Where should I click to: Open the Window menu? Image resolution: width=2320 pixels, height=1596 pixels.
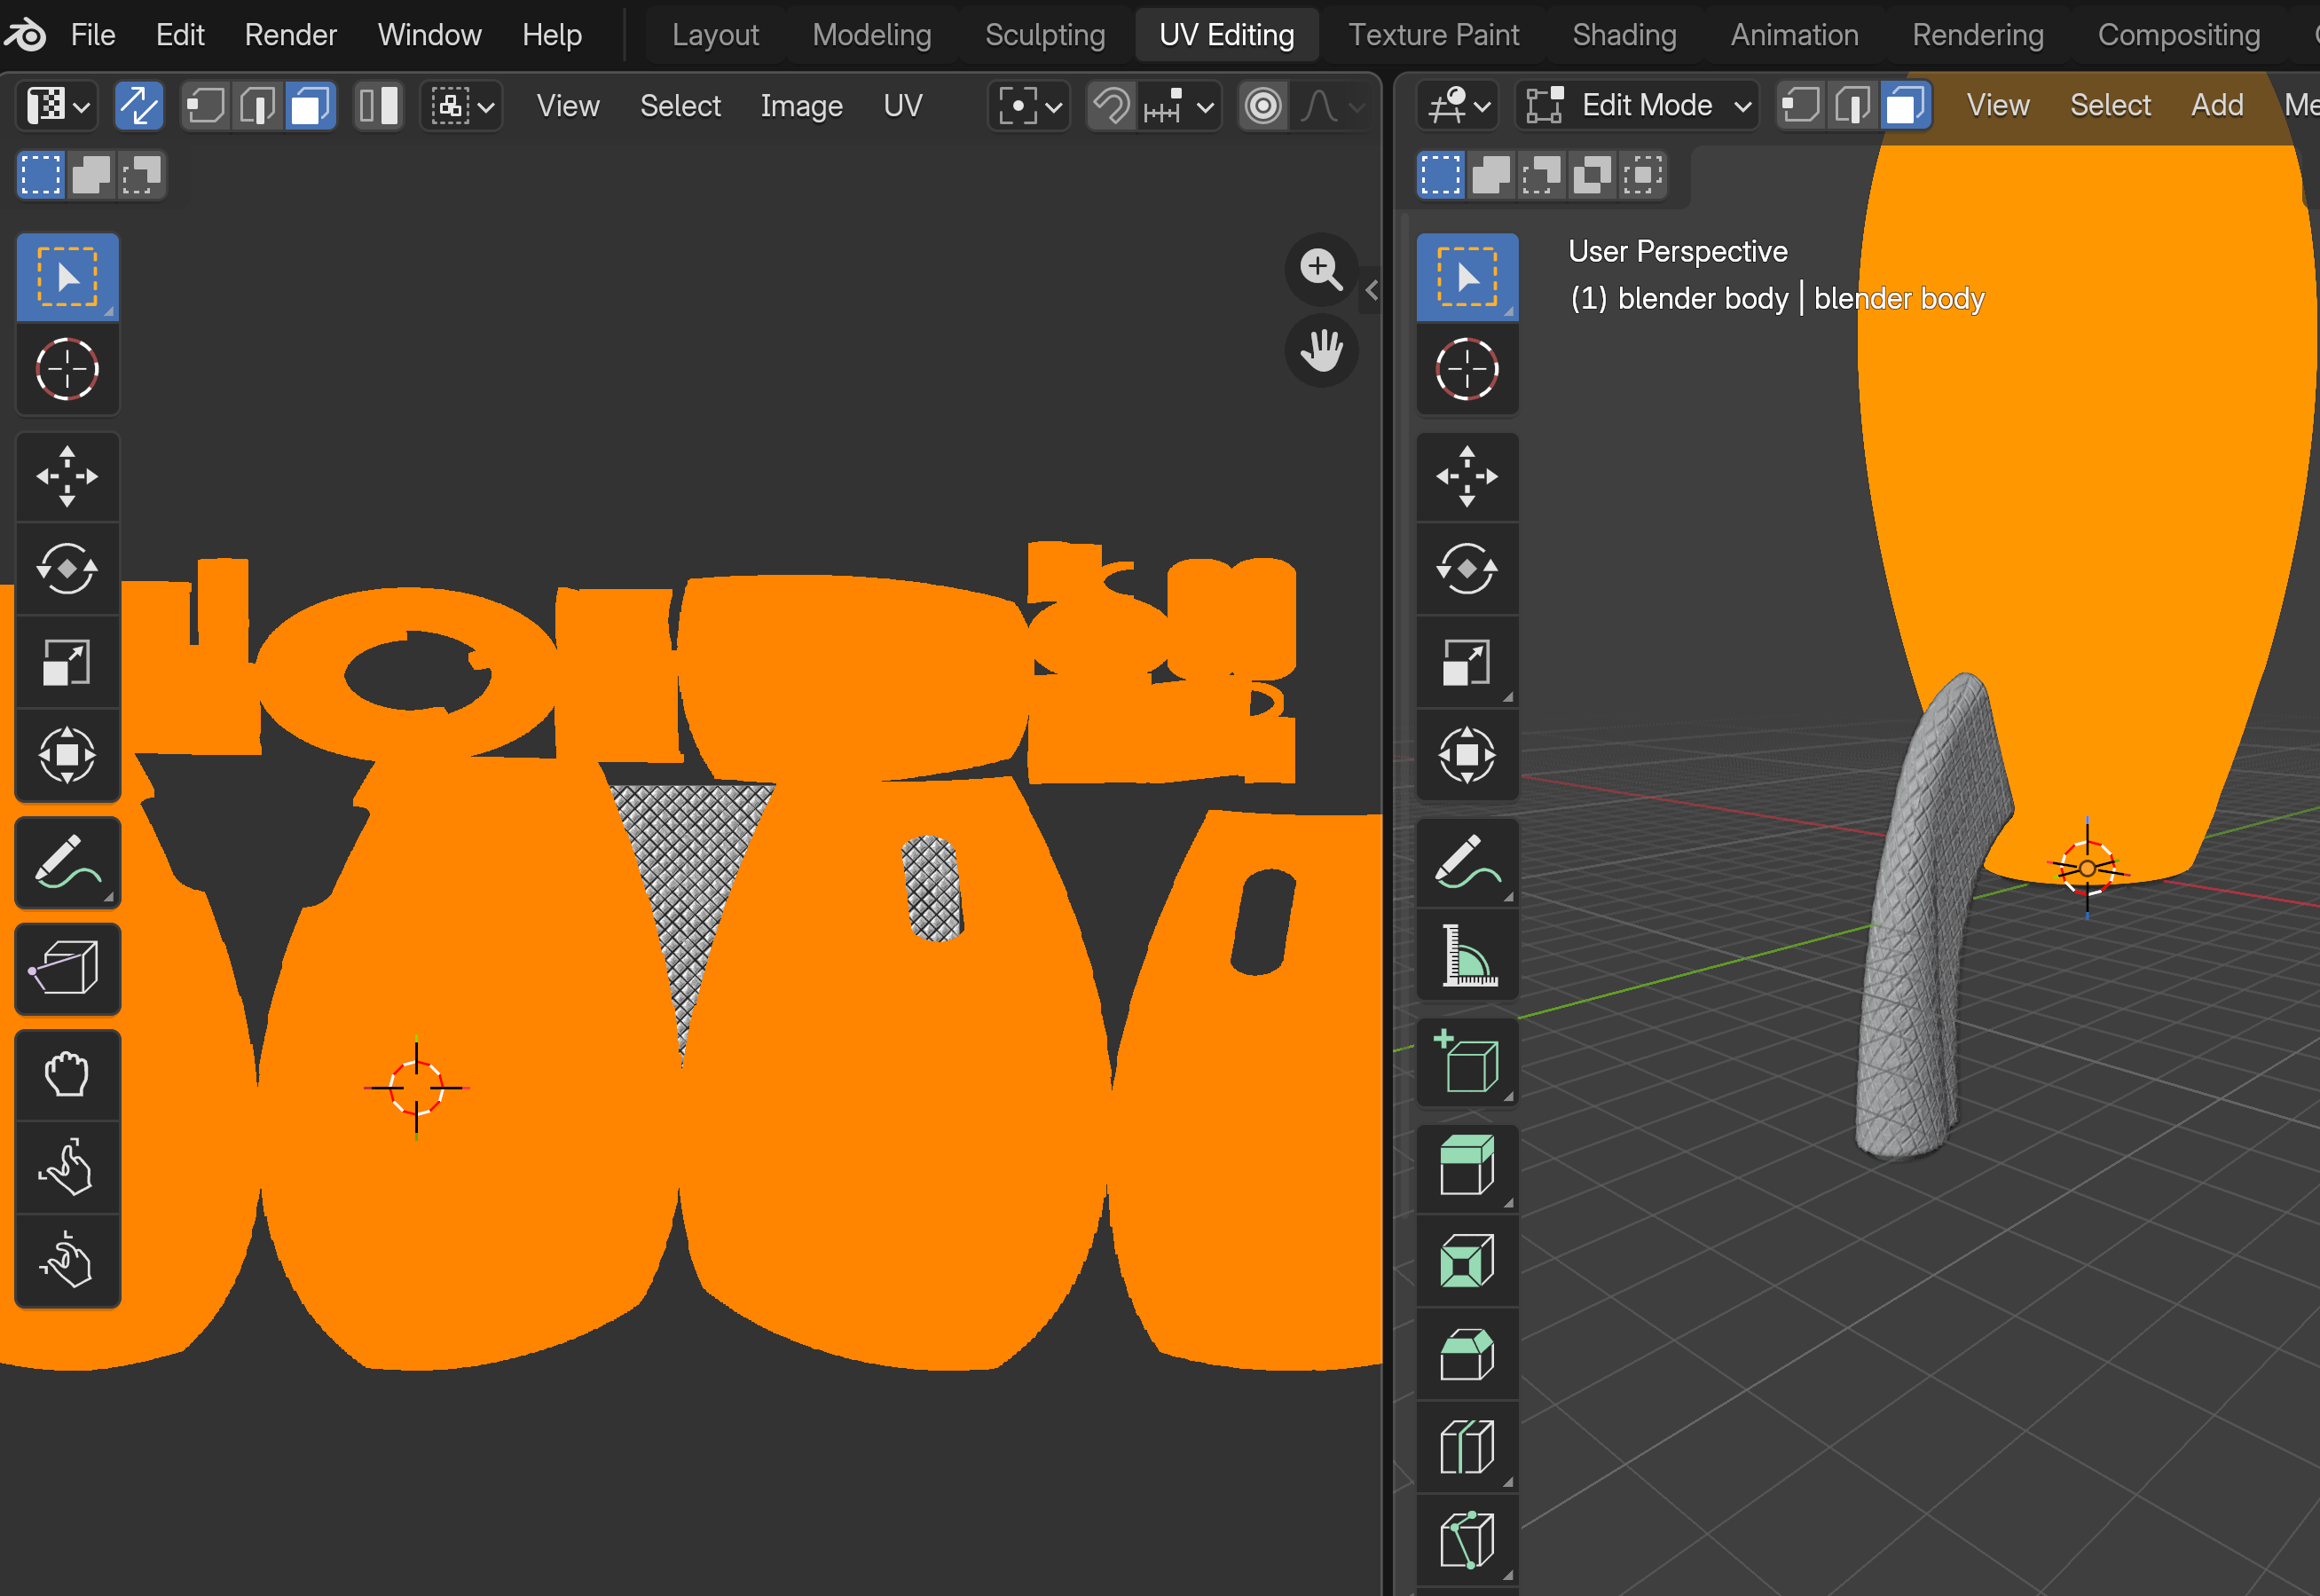[430, 35]
